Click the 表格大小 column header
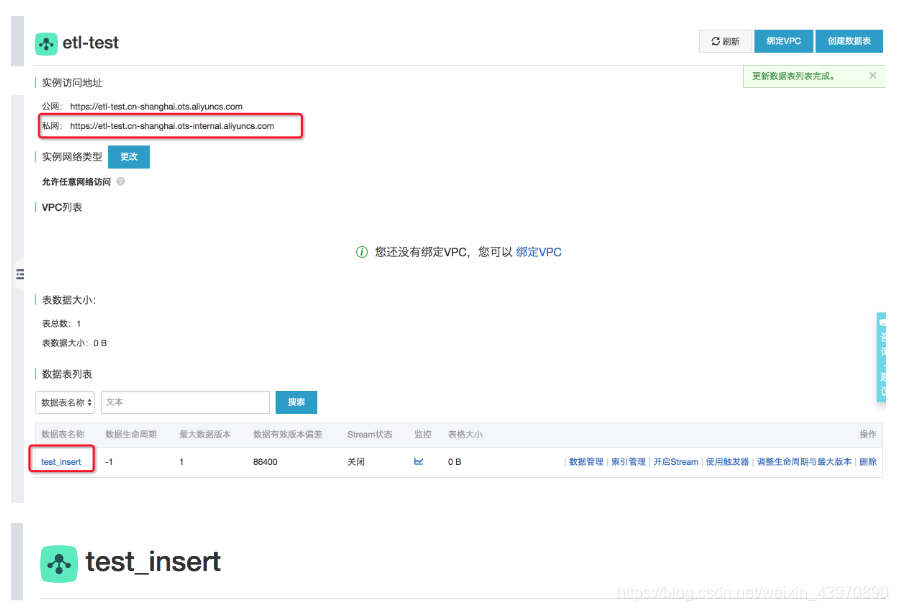The height and width of the screenshot is (611, 898). (x=465, y=435)
